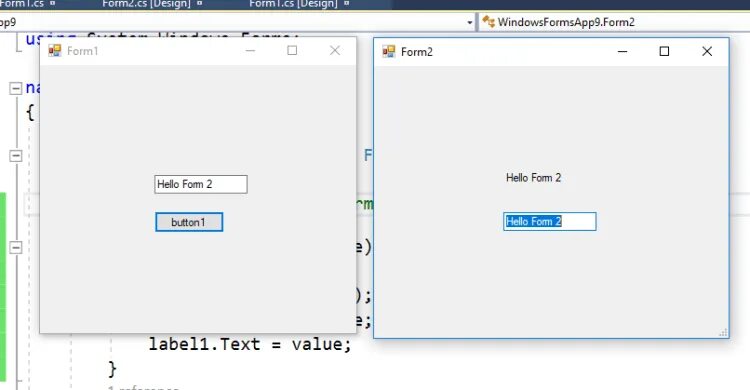750x390 pixels.
Task: Click the Form2 window app icon
Action: click(x=388, y=52)
